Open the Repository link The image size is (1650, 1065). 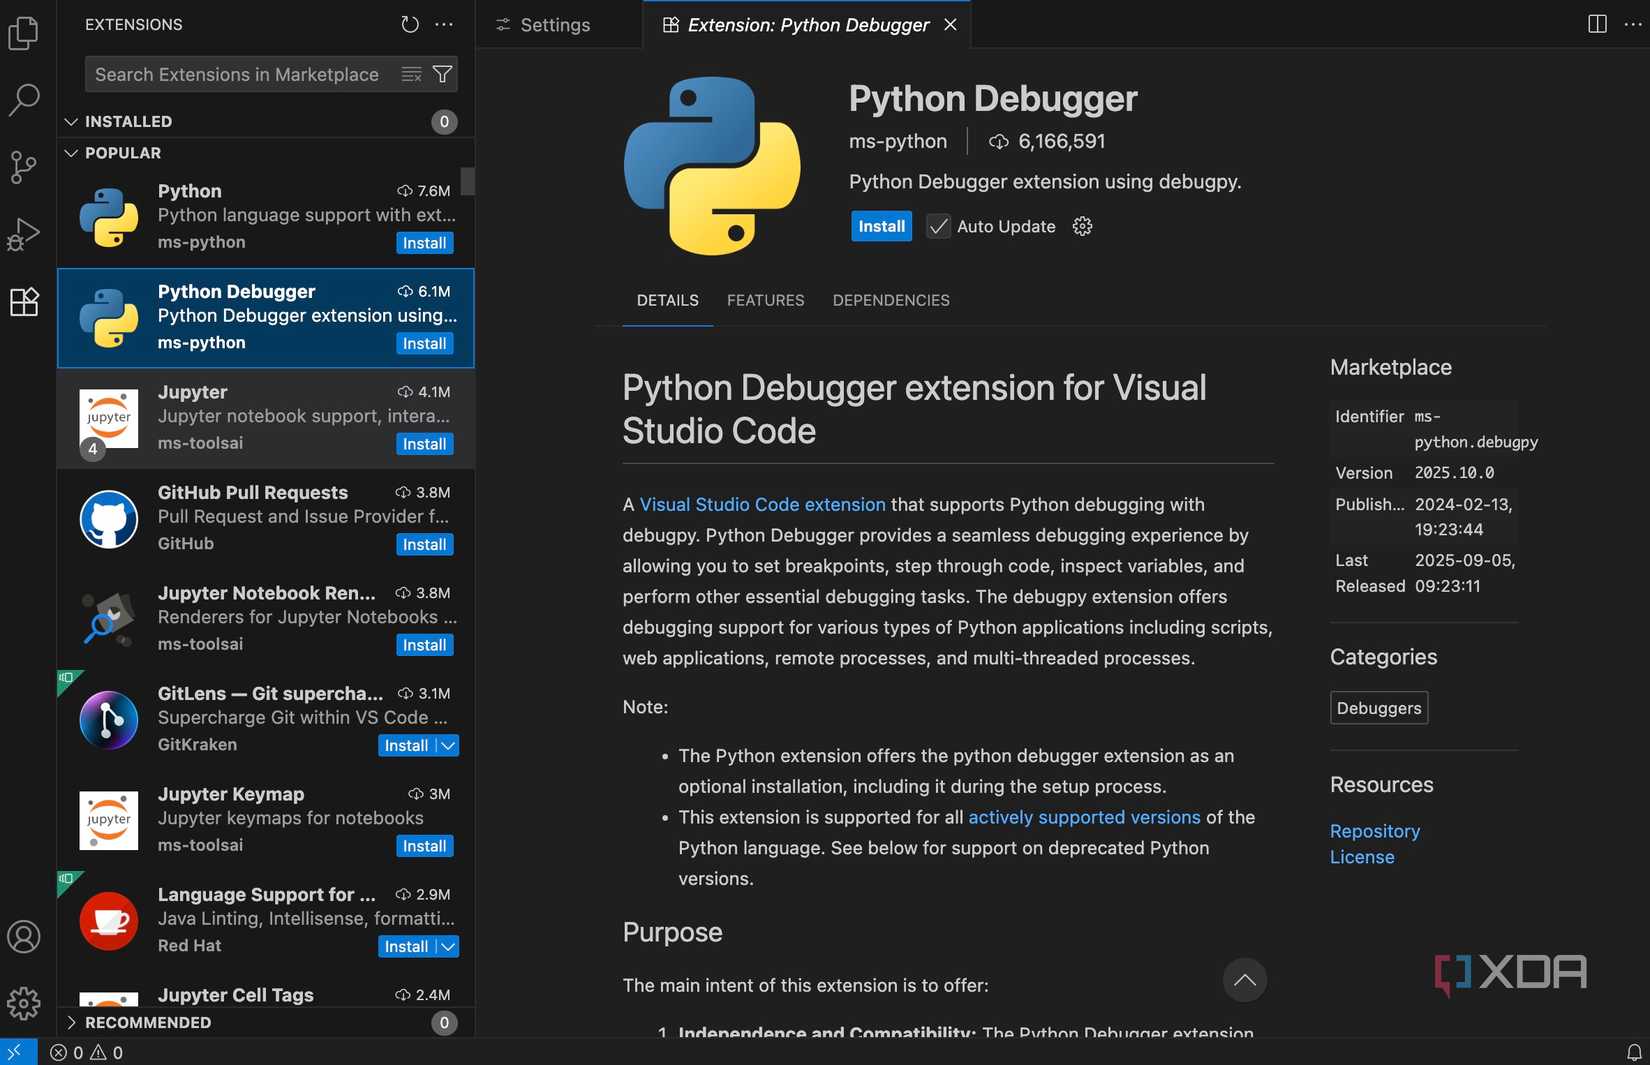1374,831
